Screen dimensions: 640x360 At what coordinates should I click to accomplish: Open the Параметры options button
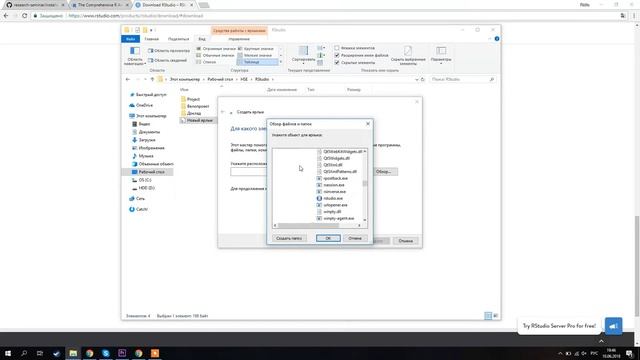(441, 56)
